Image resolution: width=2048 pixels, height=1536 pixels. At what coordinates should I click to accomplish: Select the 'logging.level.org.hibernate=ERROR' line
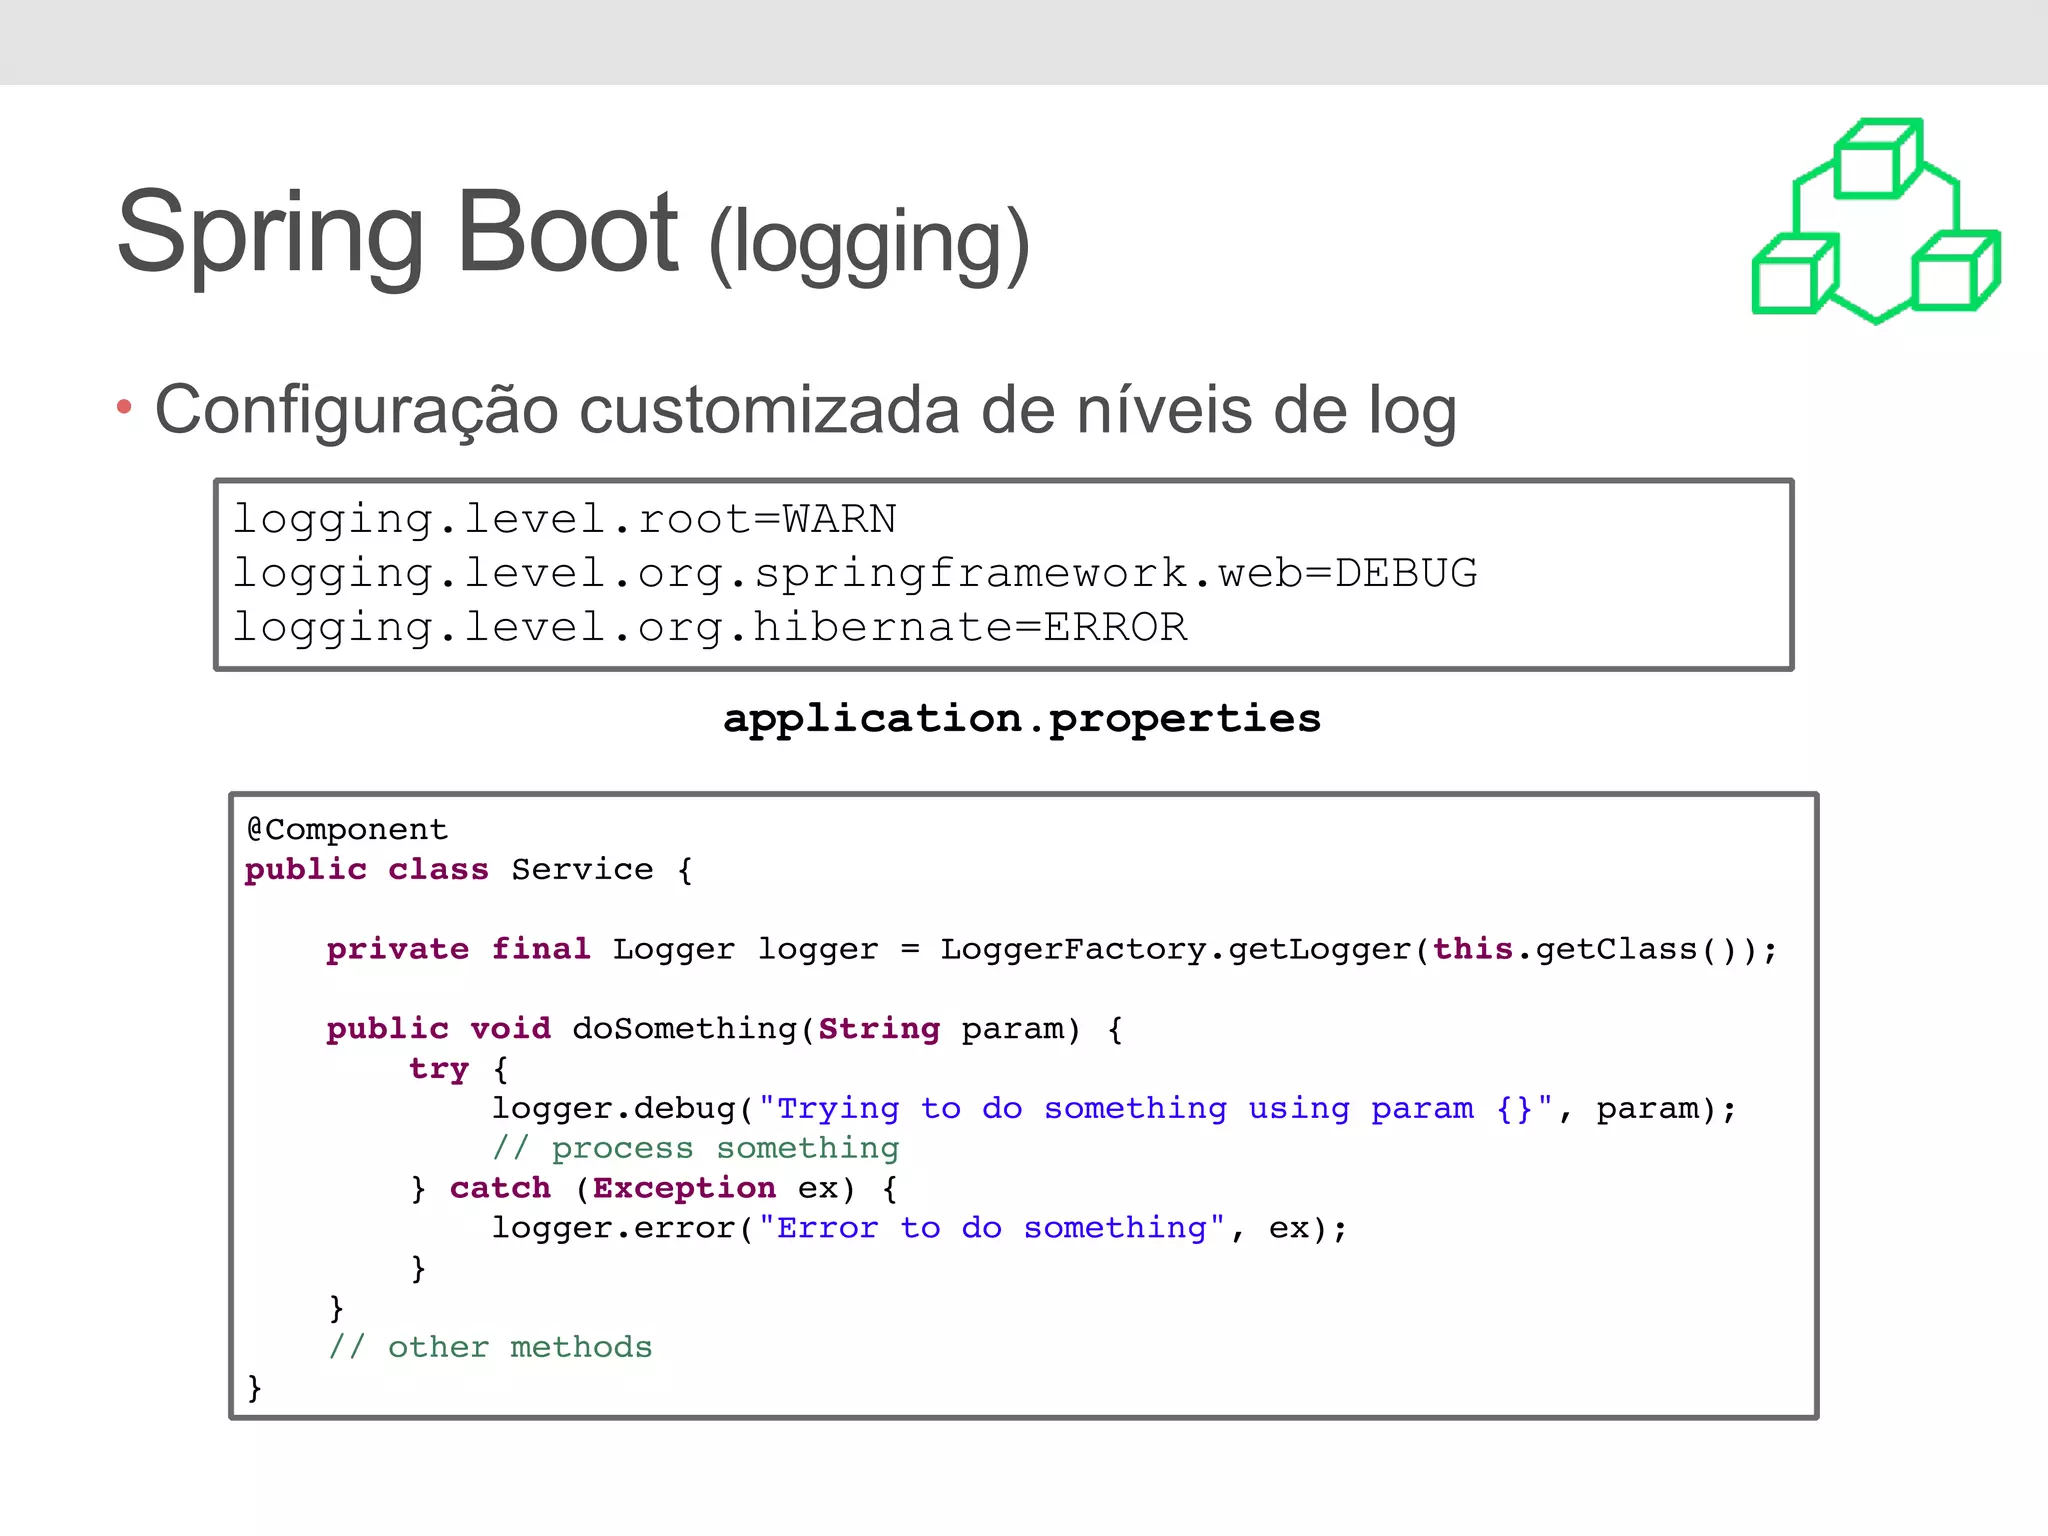tap(710, 628)
